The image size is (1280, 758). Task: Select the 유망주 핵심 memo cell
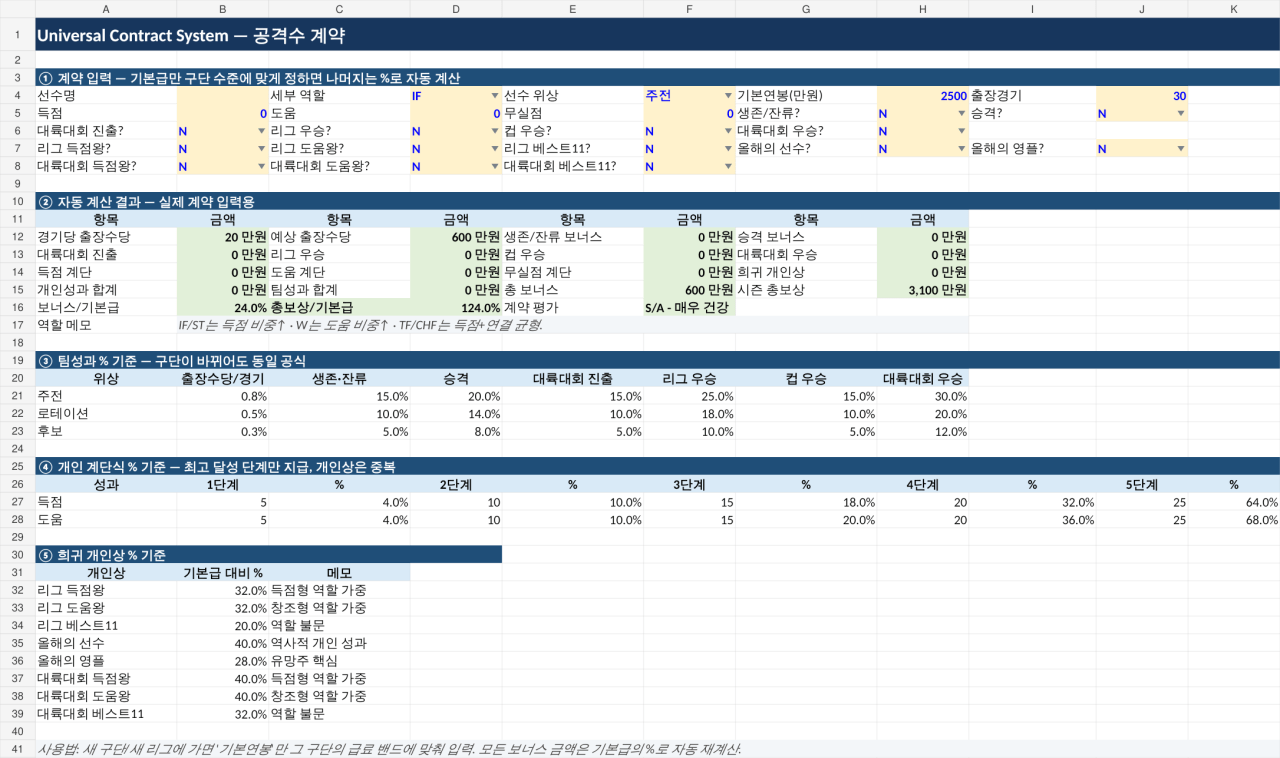(340, 661)
